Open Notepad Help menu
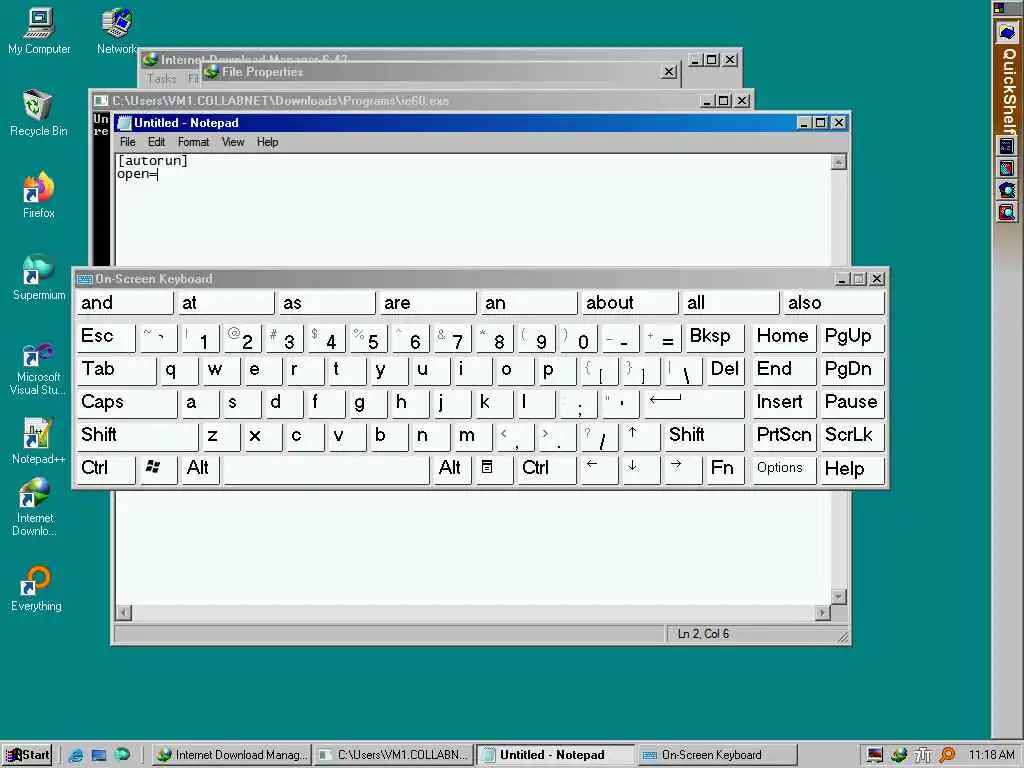1024x768 pixels. [267, 142]
